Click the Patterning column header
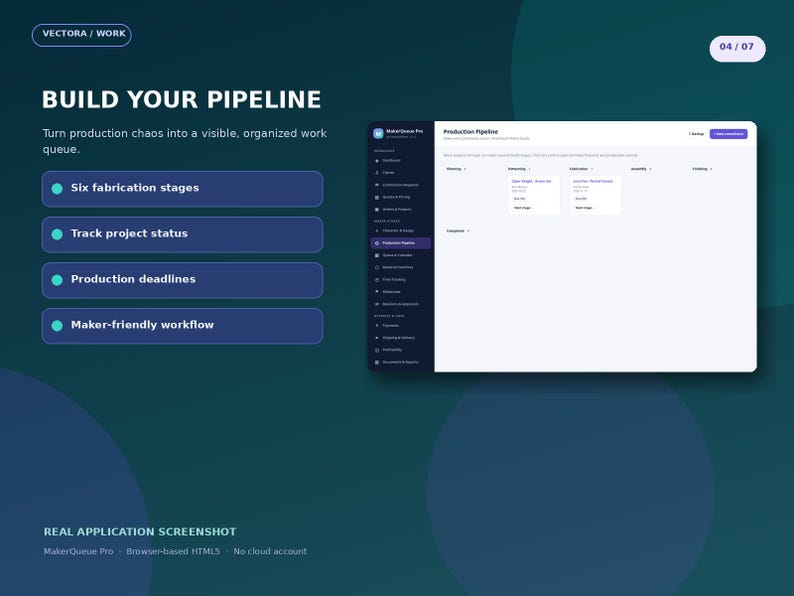The image size is (794, 596). 519,169
